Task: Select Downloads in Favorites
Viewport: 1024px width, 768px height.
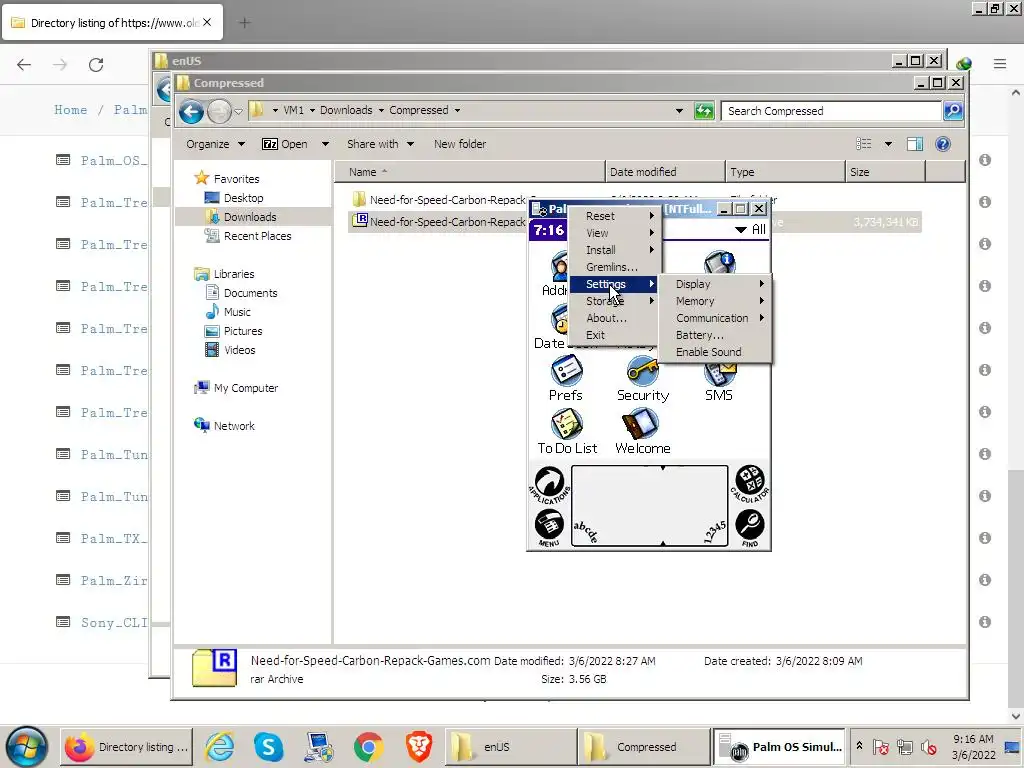Action: pos(249,217)
